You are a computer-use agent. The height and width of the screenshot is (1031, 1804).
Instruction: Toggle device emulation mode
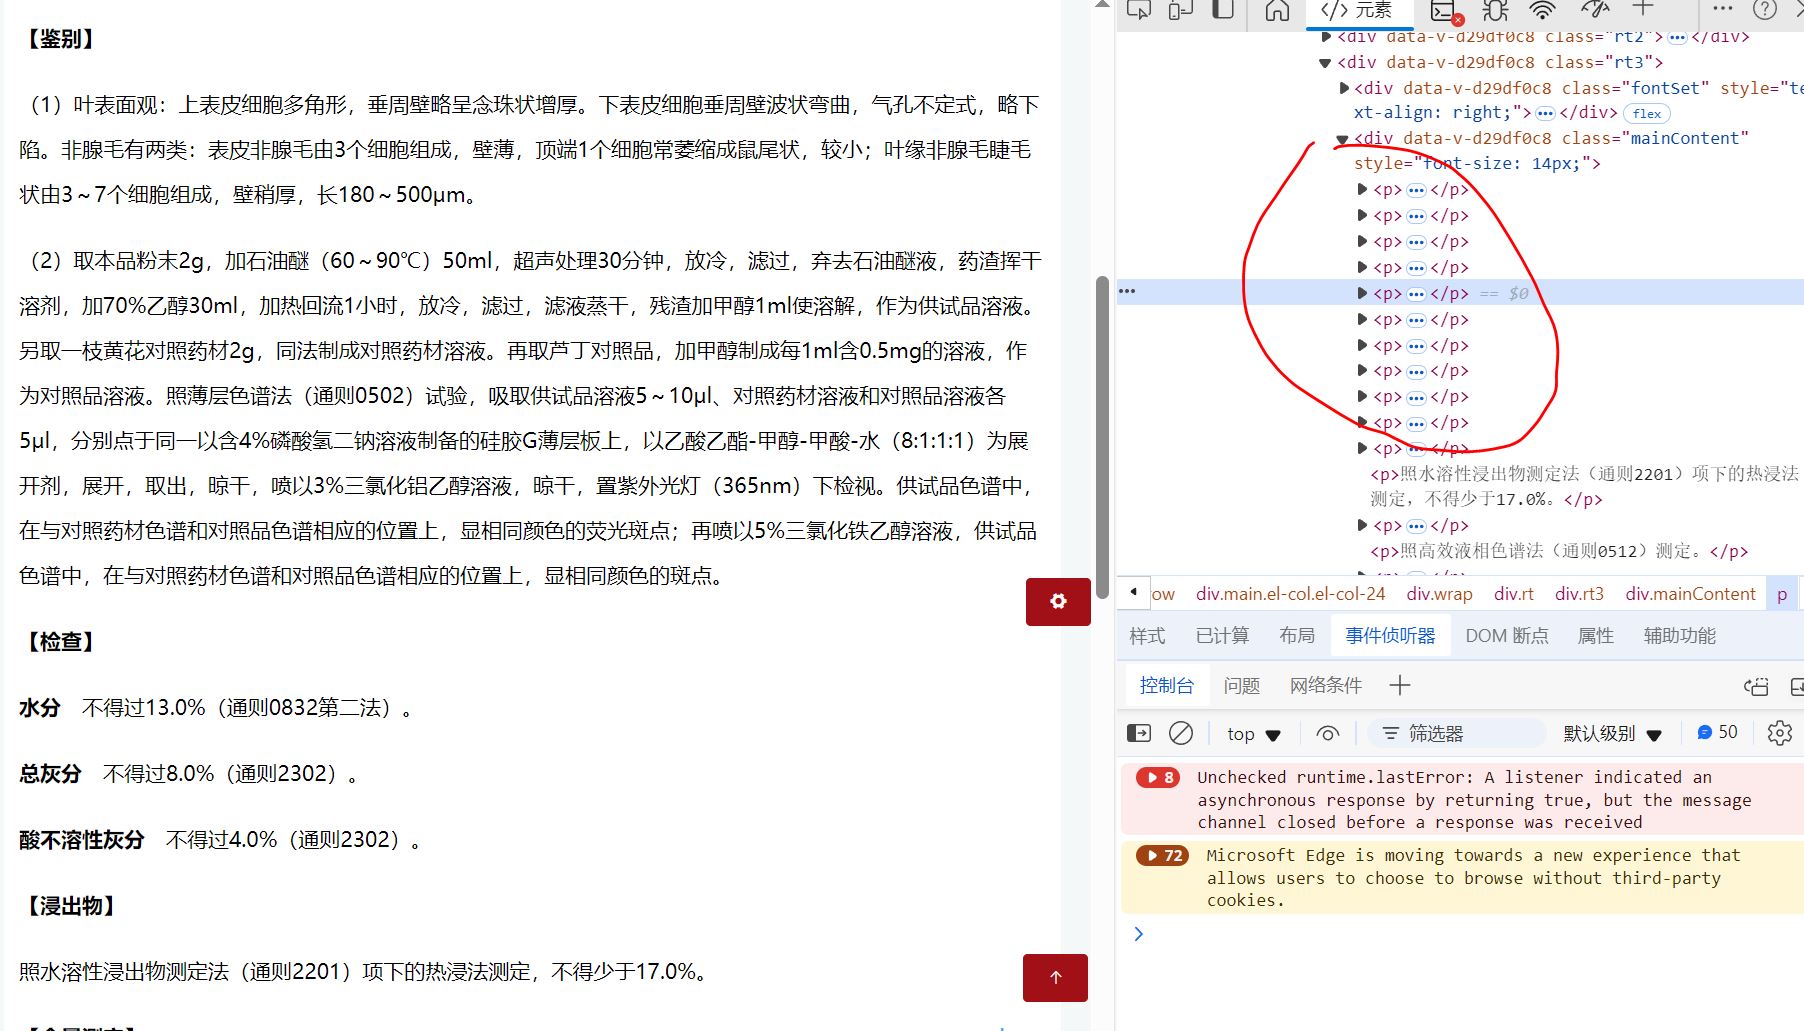(1181, 10)
